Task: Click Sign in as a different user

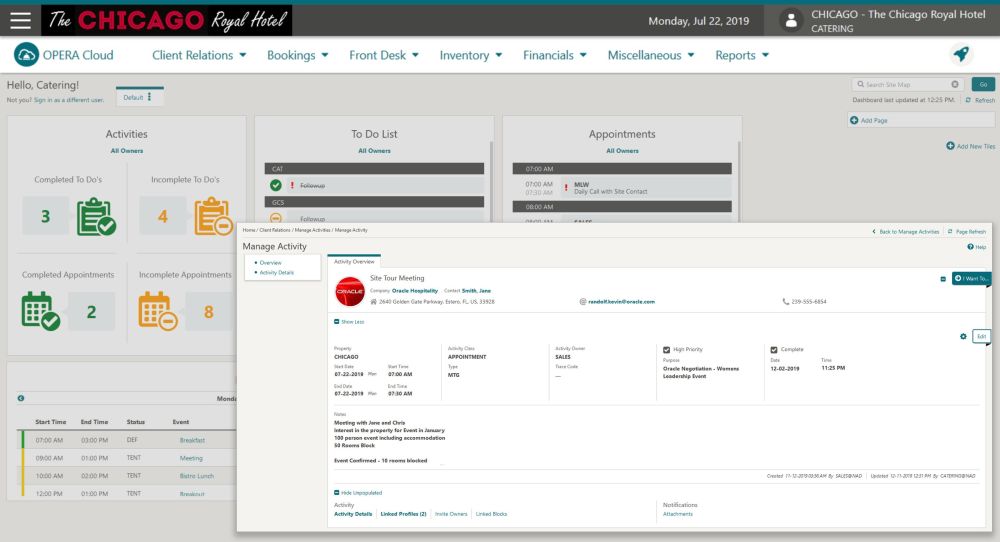Action: click(69, 100)
